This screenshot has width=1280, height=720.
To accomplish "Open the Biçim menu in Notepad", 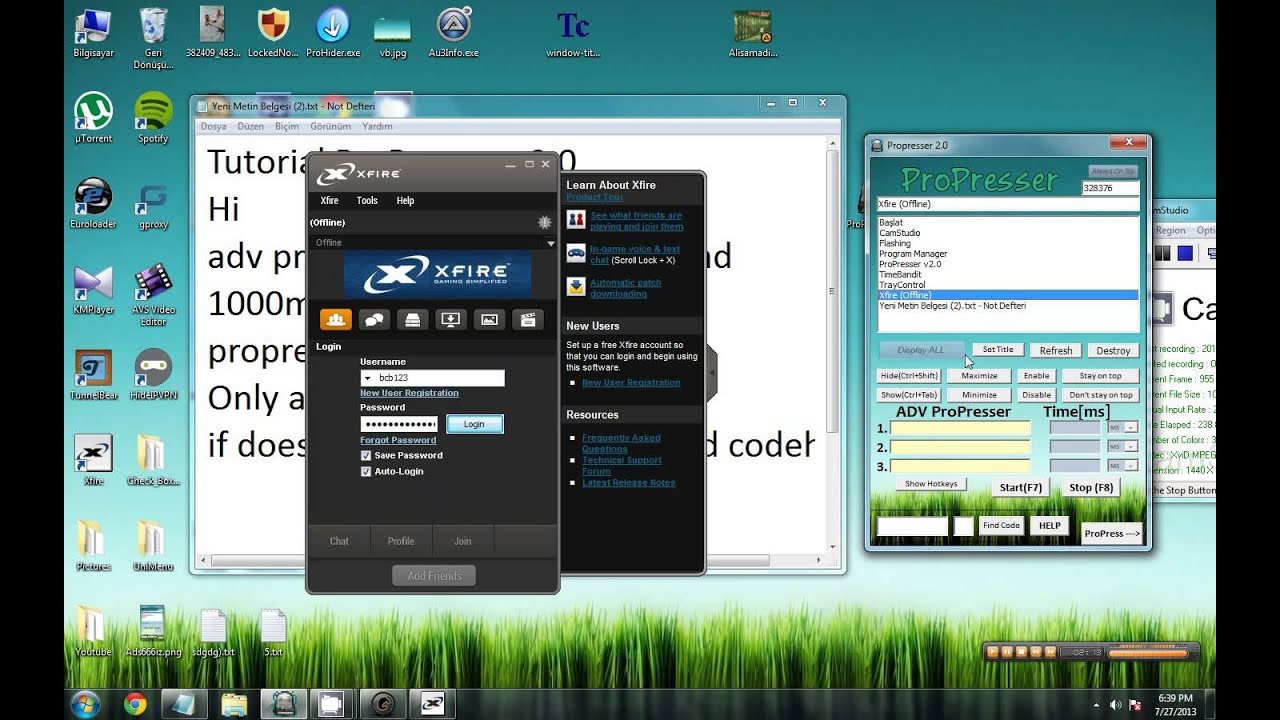I will 287,127.
